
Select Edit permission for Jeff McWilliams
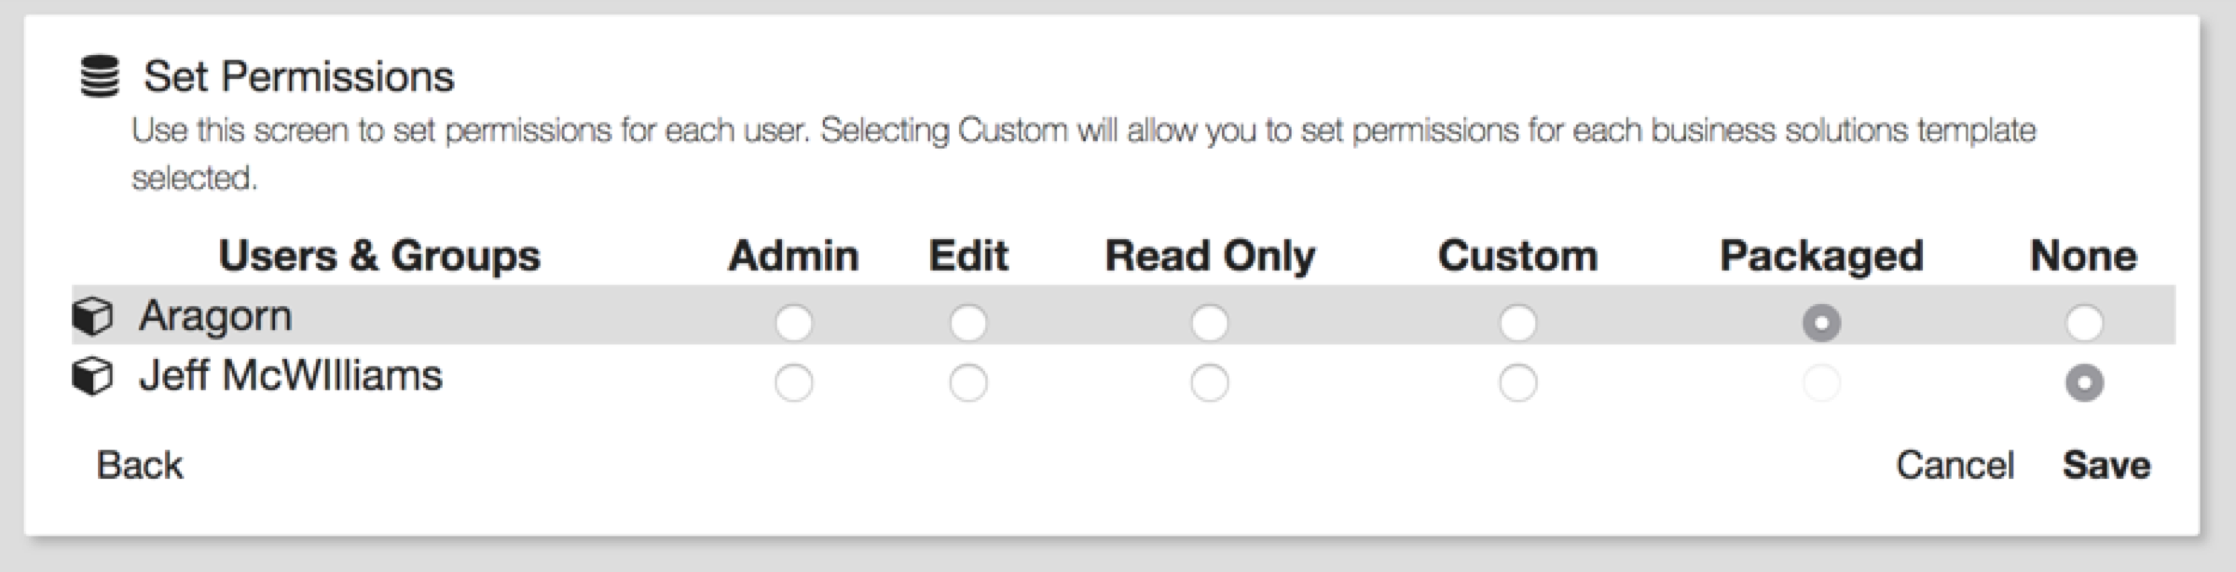(x=968, y=383)
